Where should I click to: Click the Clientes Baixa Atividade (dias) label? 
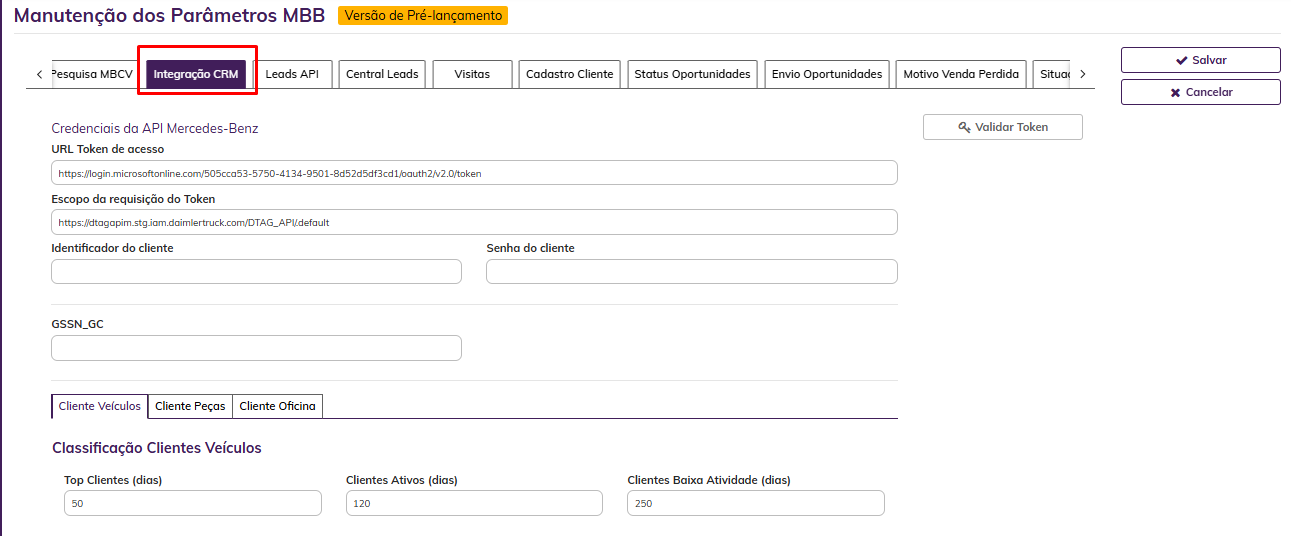click(708, 480)
